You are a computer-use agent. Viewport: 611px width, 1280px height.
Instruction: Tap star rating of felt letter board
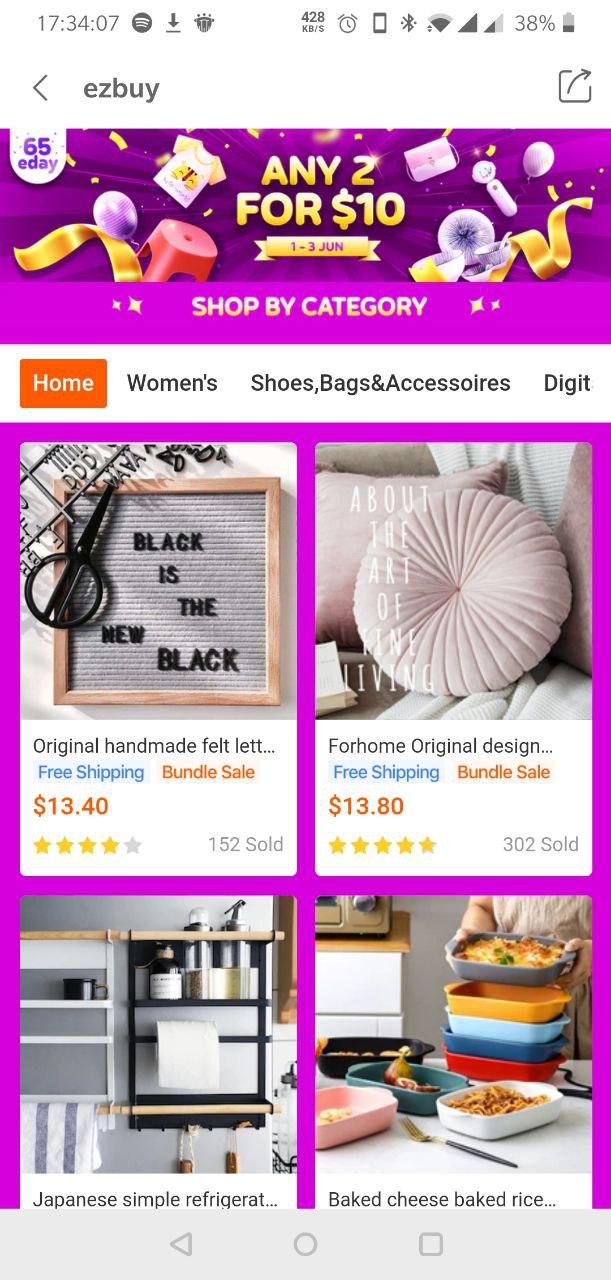point(88,845)
